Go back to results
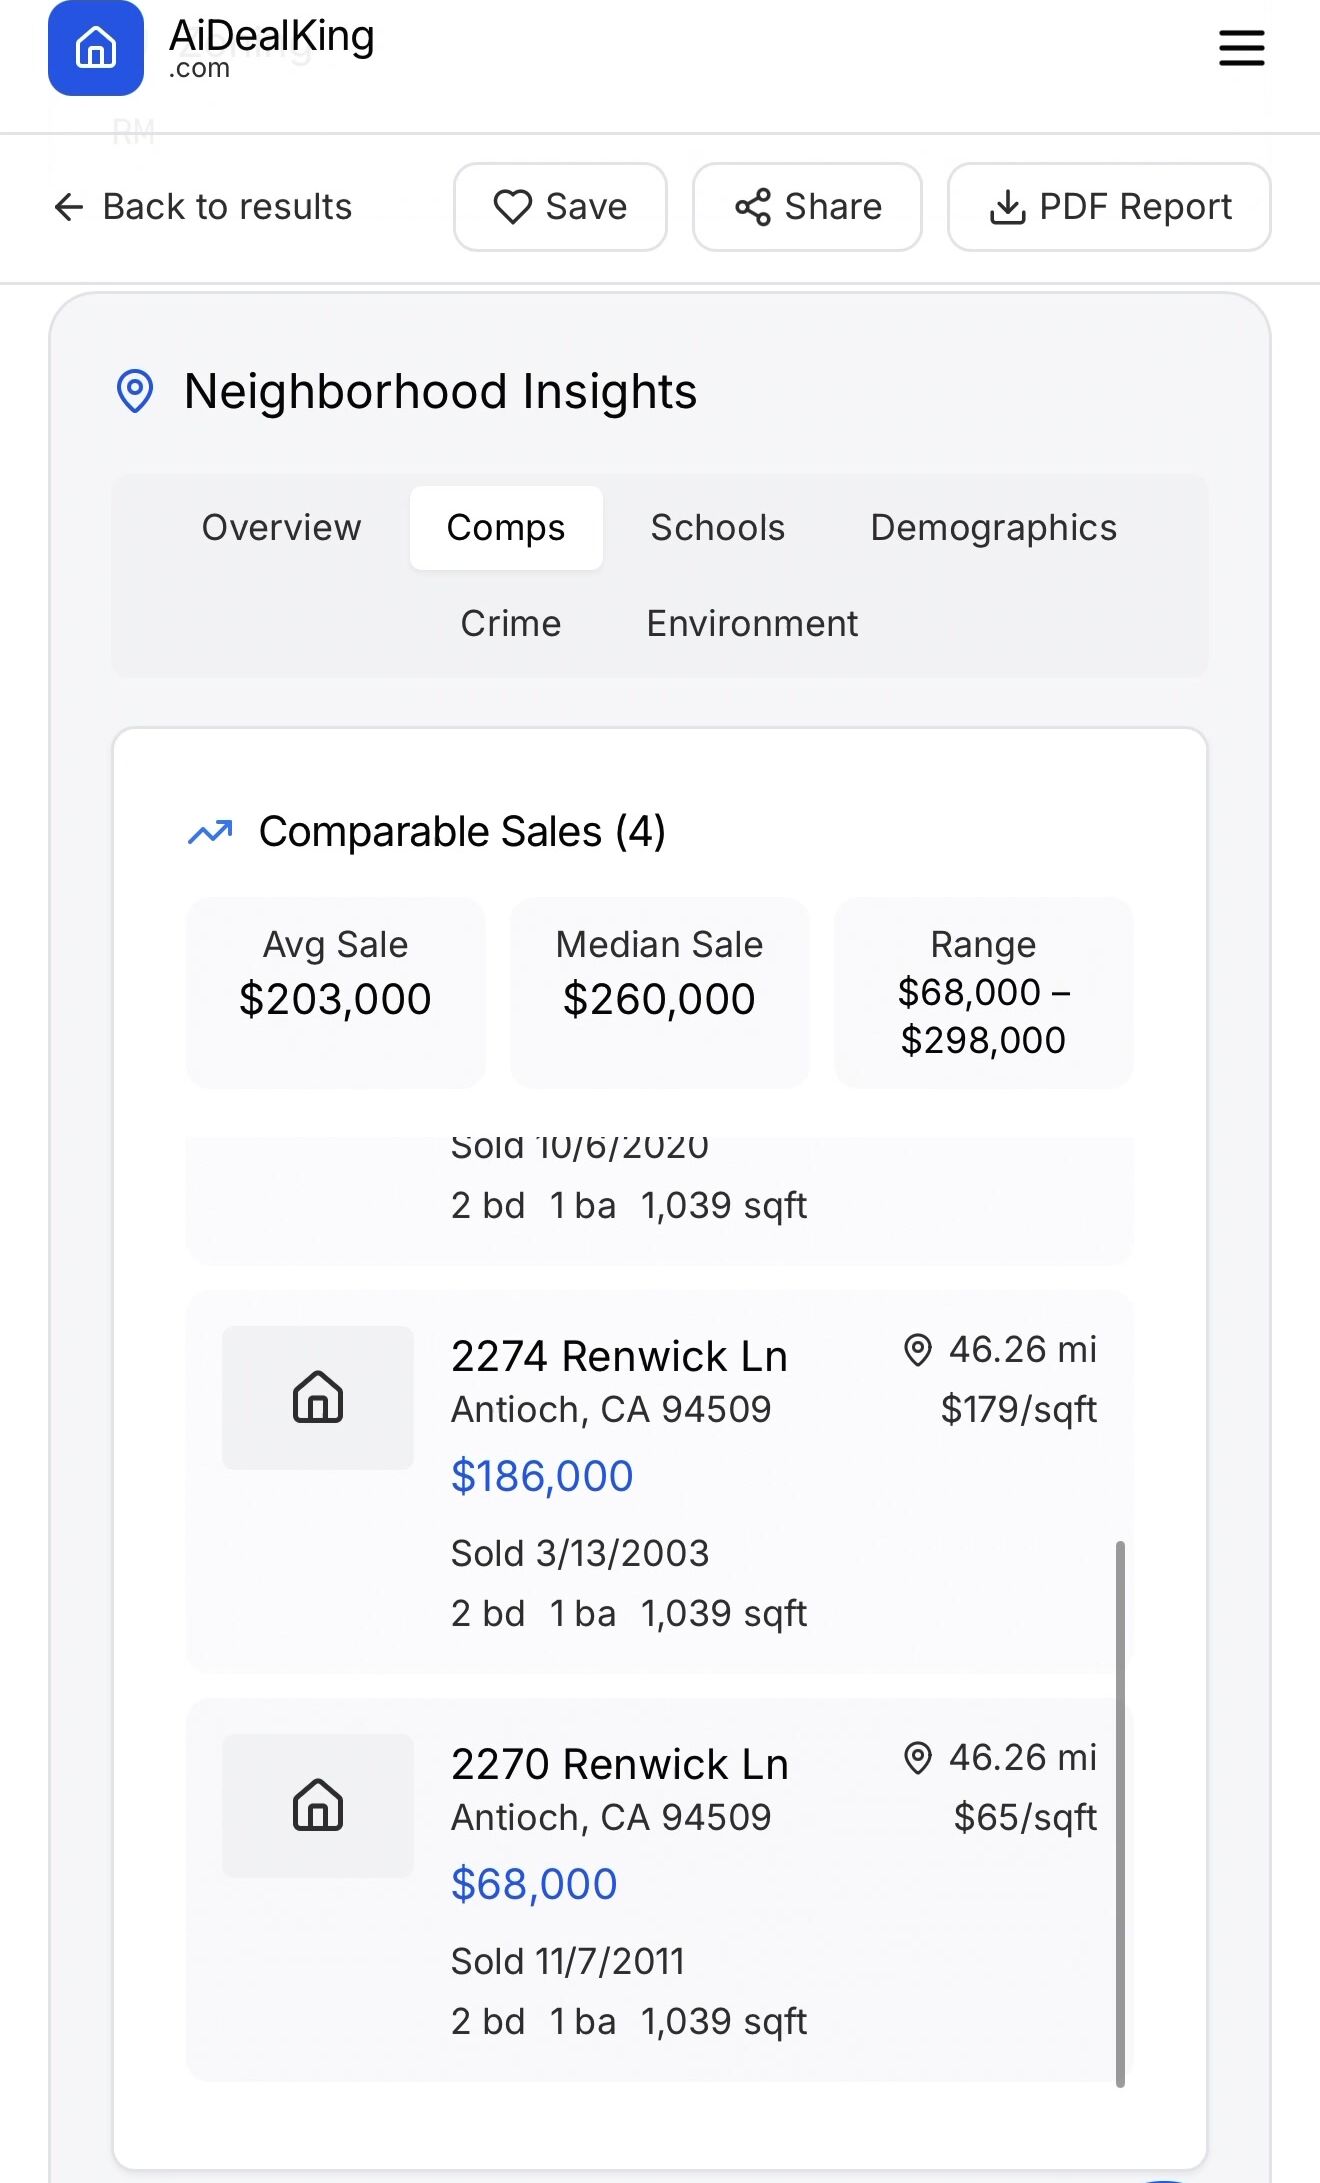The height and width of the screenshot is (2183, 1320). click(x=227, y=207)
